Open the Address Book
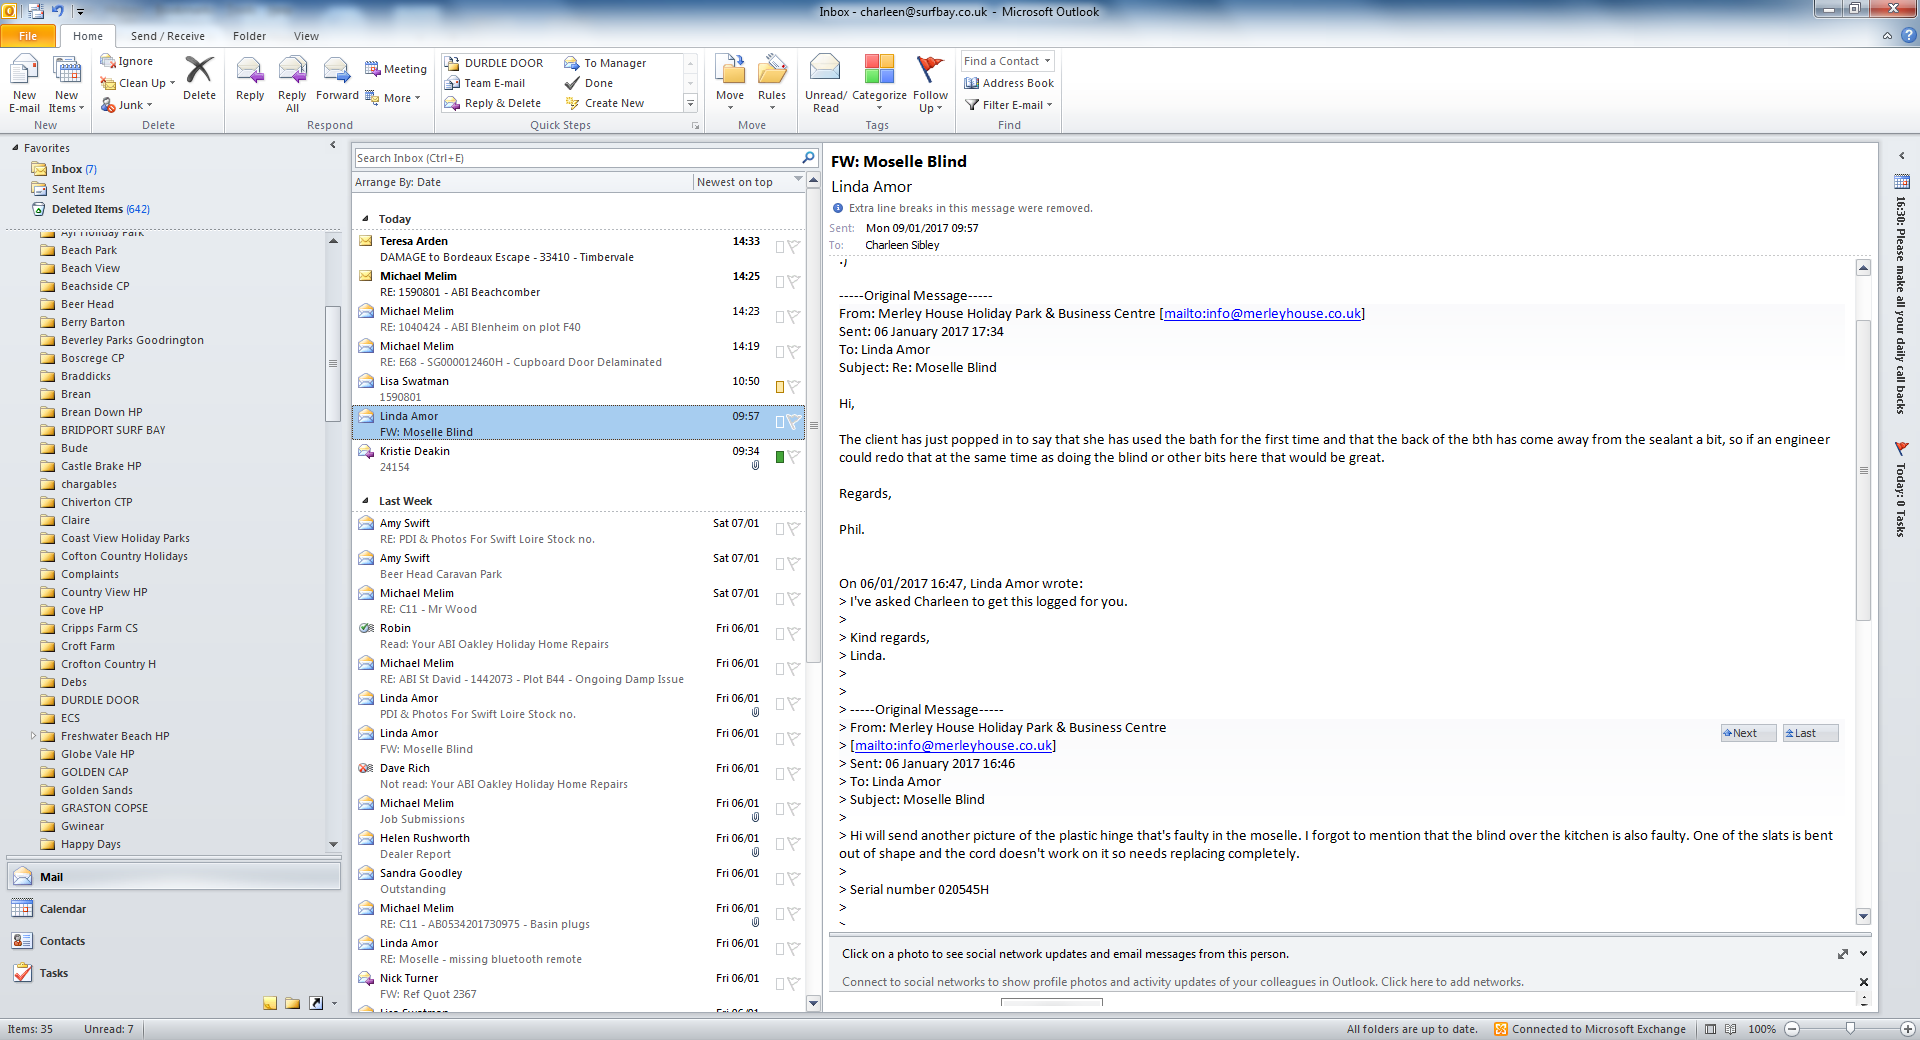The image size is (1920, 1040). coord(1009,83)
